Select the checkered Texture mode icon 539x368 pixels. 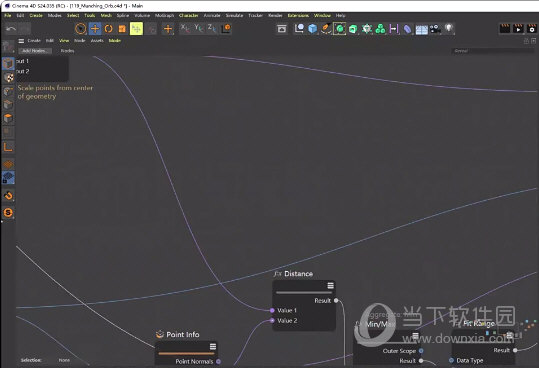coord(9,78)
